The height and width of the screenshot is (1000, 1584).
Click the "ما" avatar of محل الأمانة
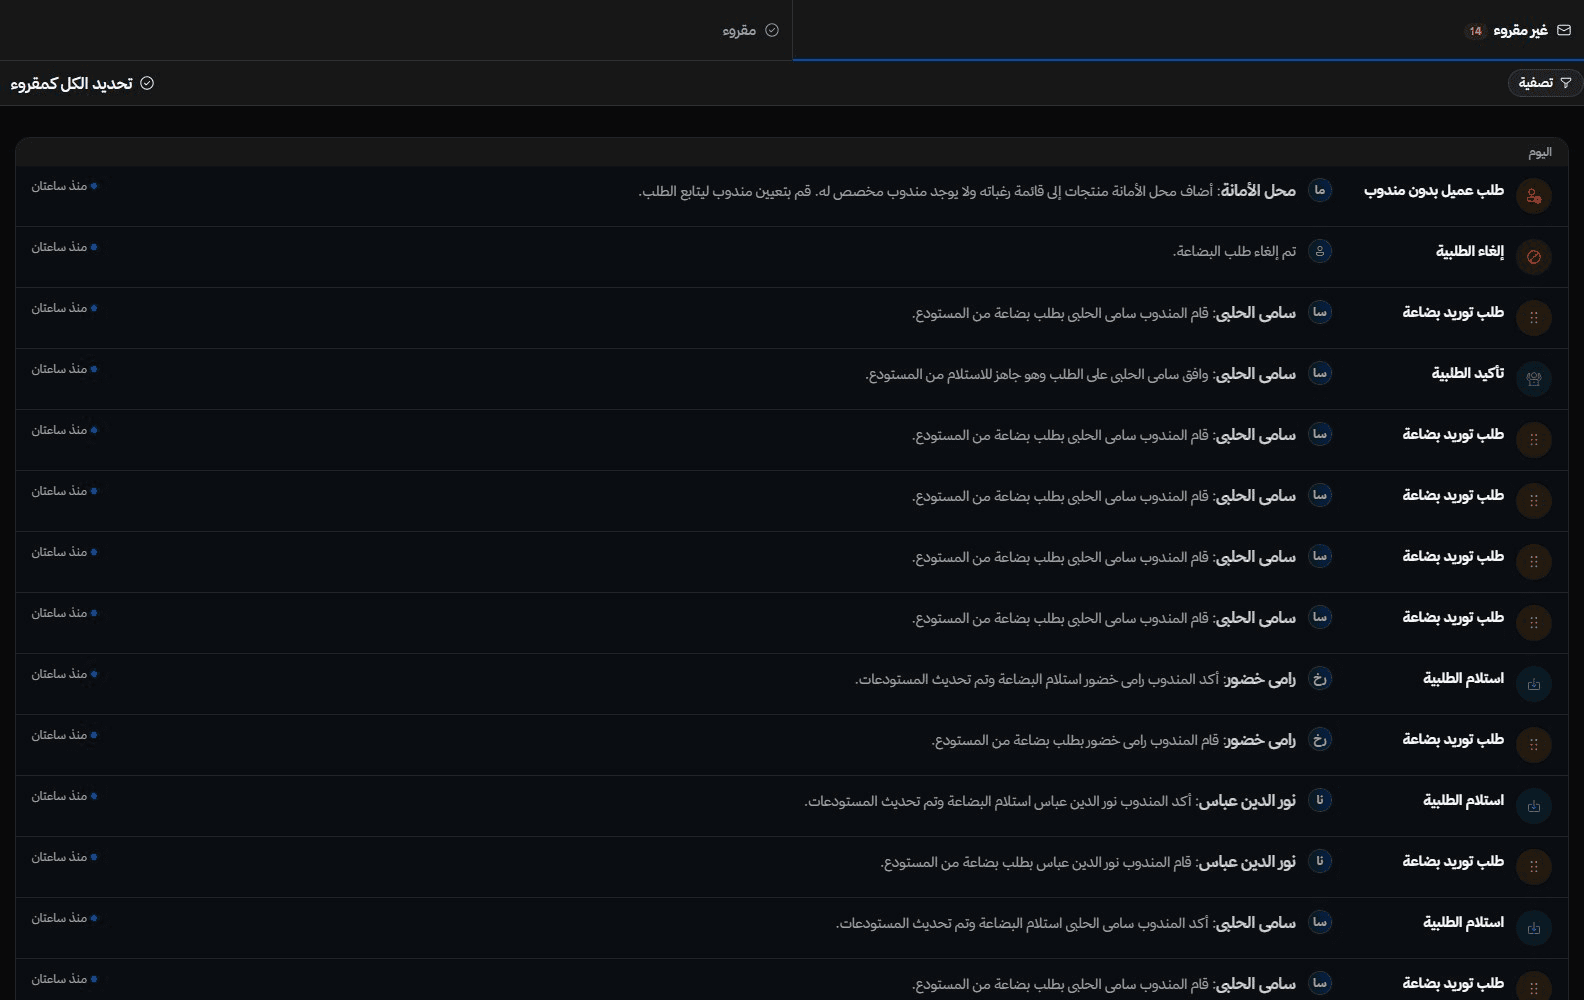[x=1320, y=190]
